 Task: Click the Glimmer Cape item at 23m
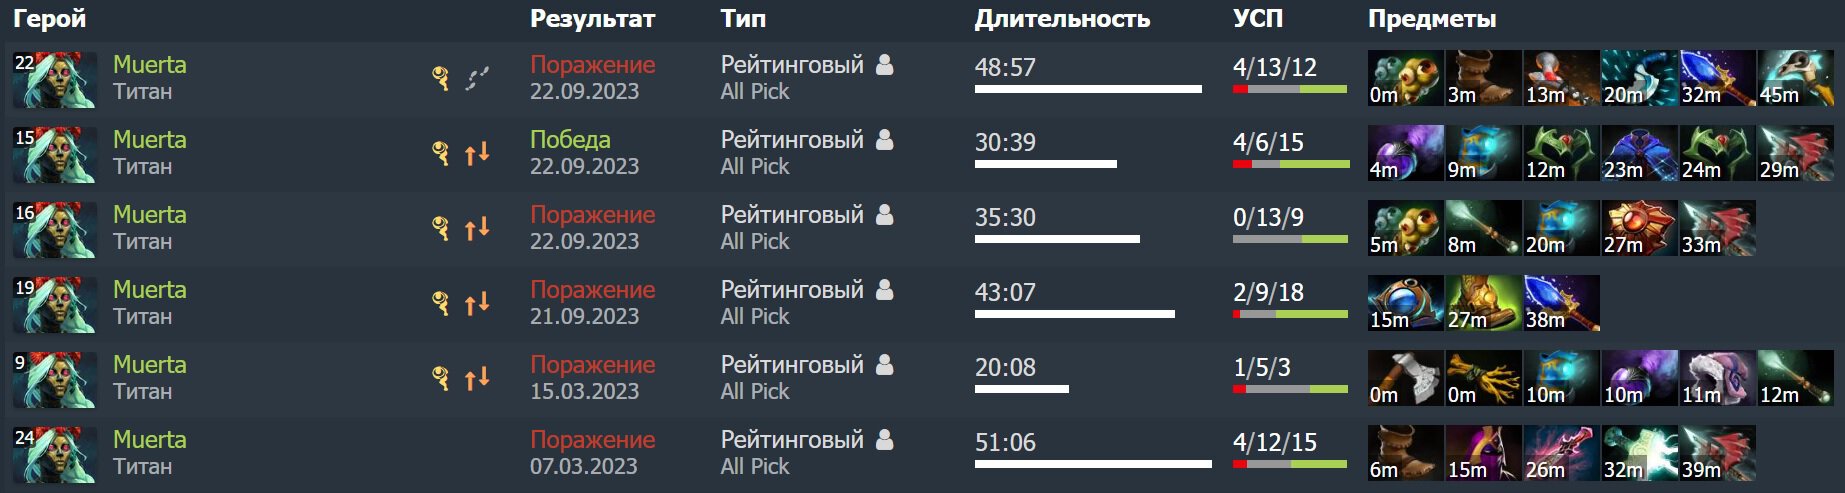[x=1639, y=153]
